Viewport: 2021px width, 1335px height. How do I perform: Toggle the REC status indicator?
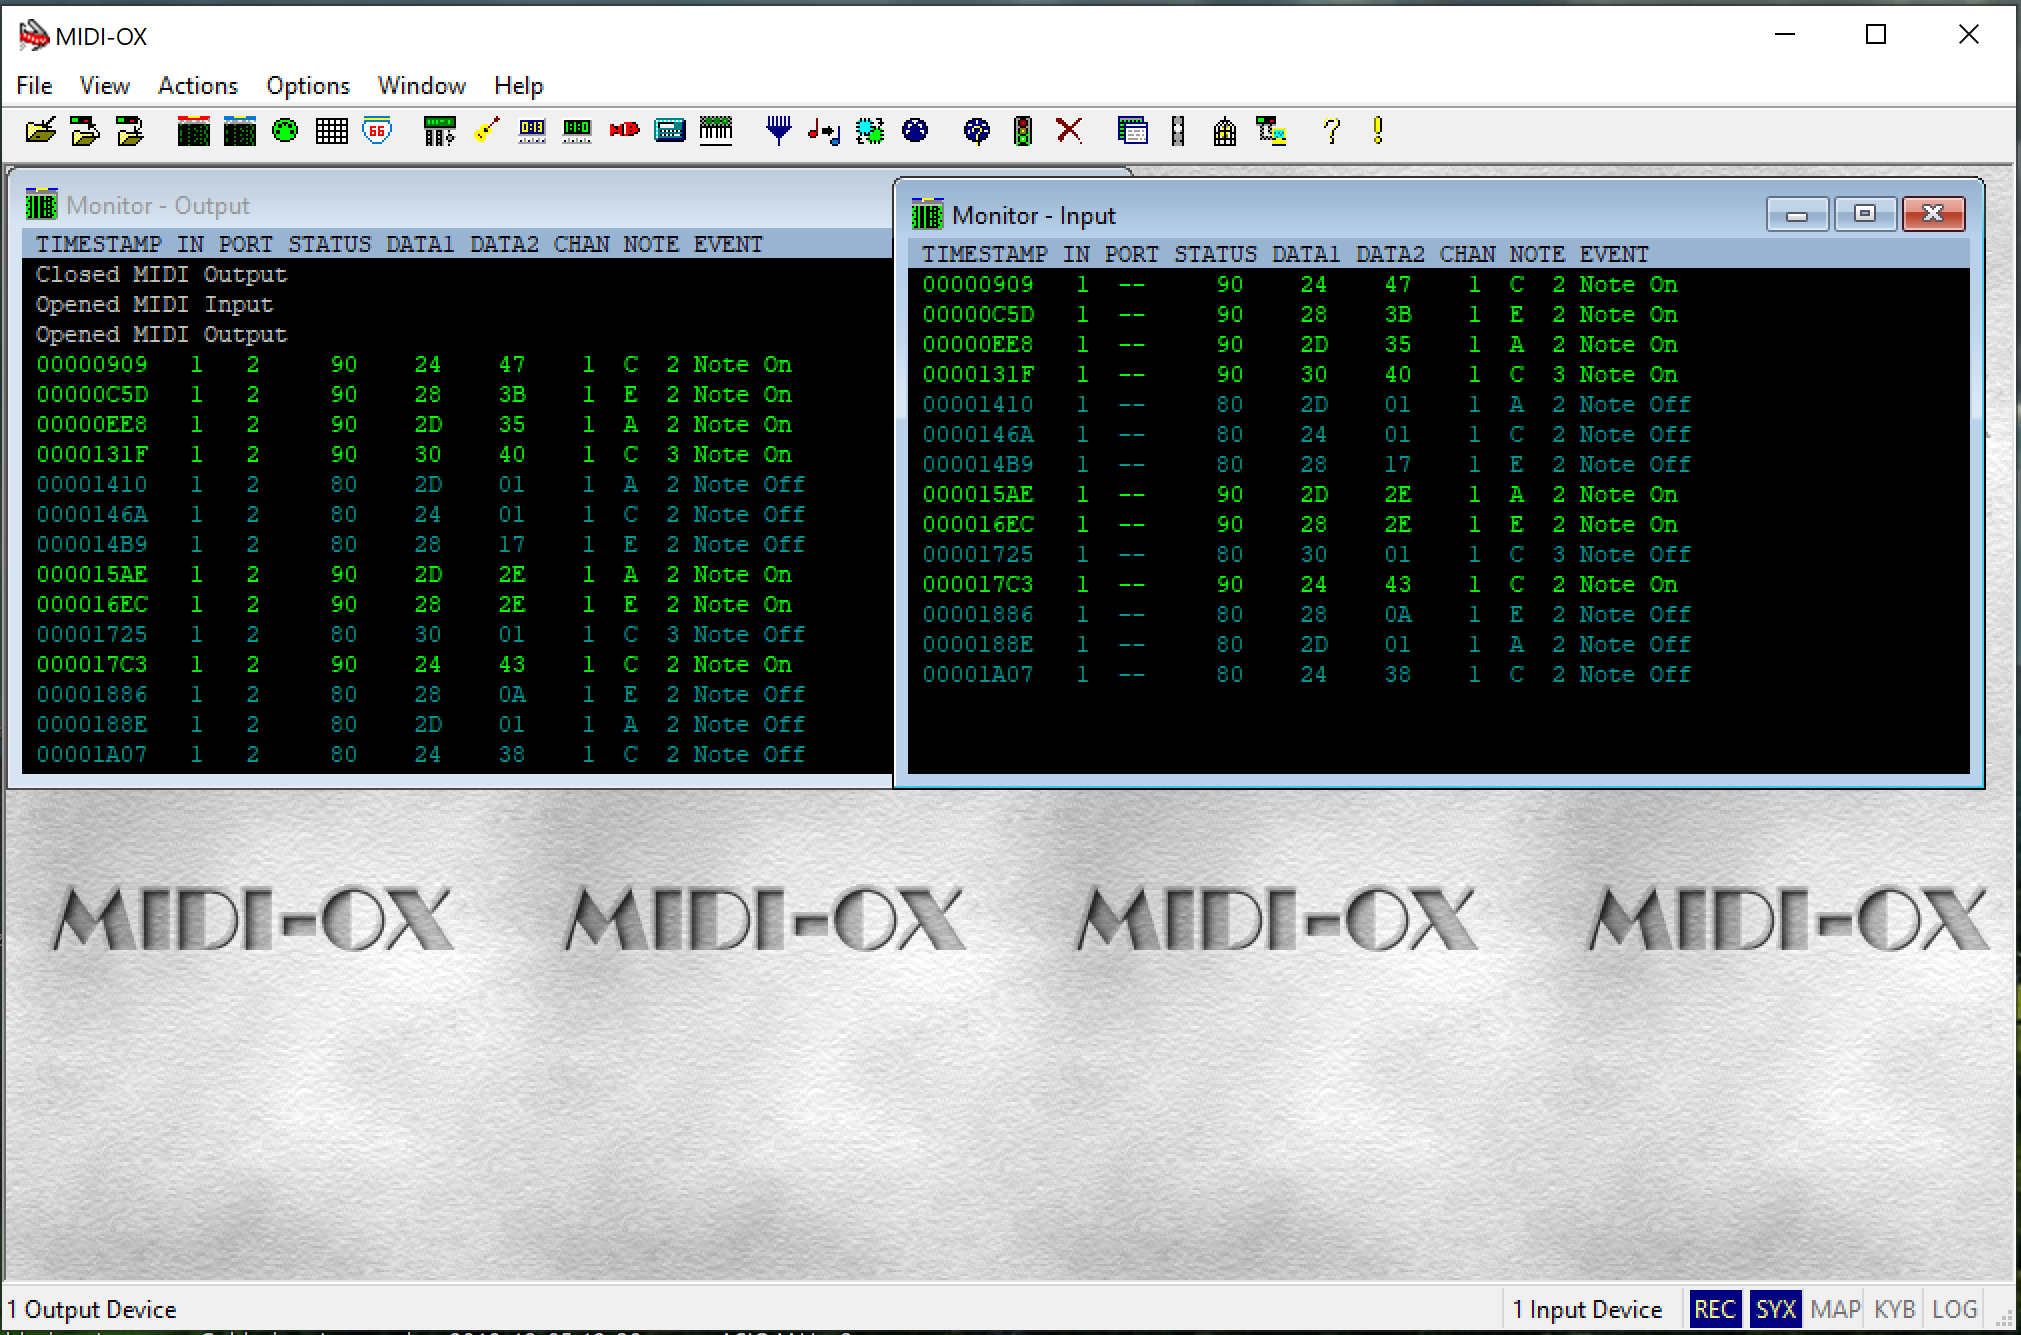pyautogui.click(x=1714, y=1309)
